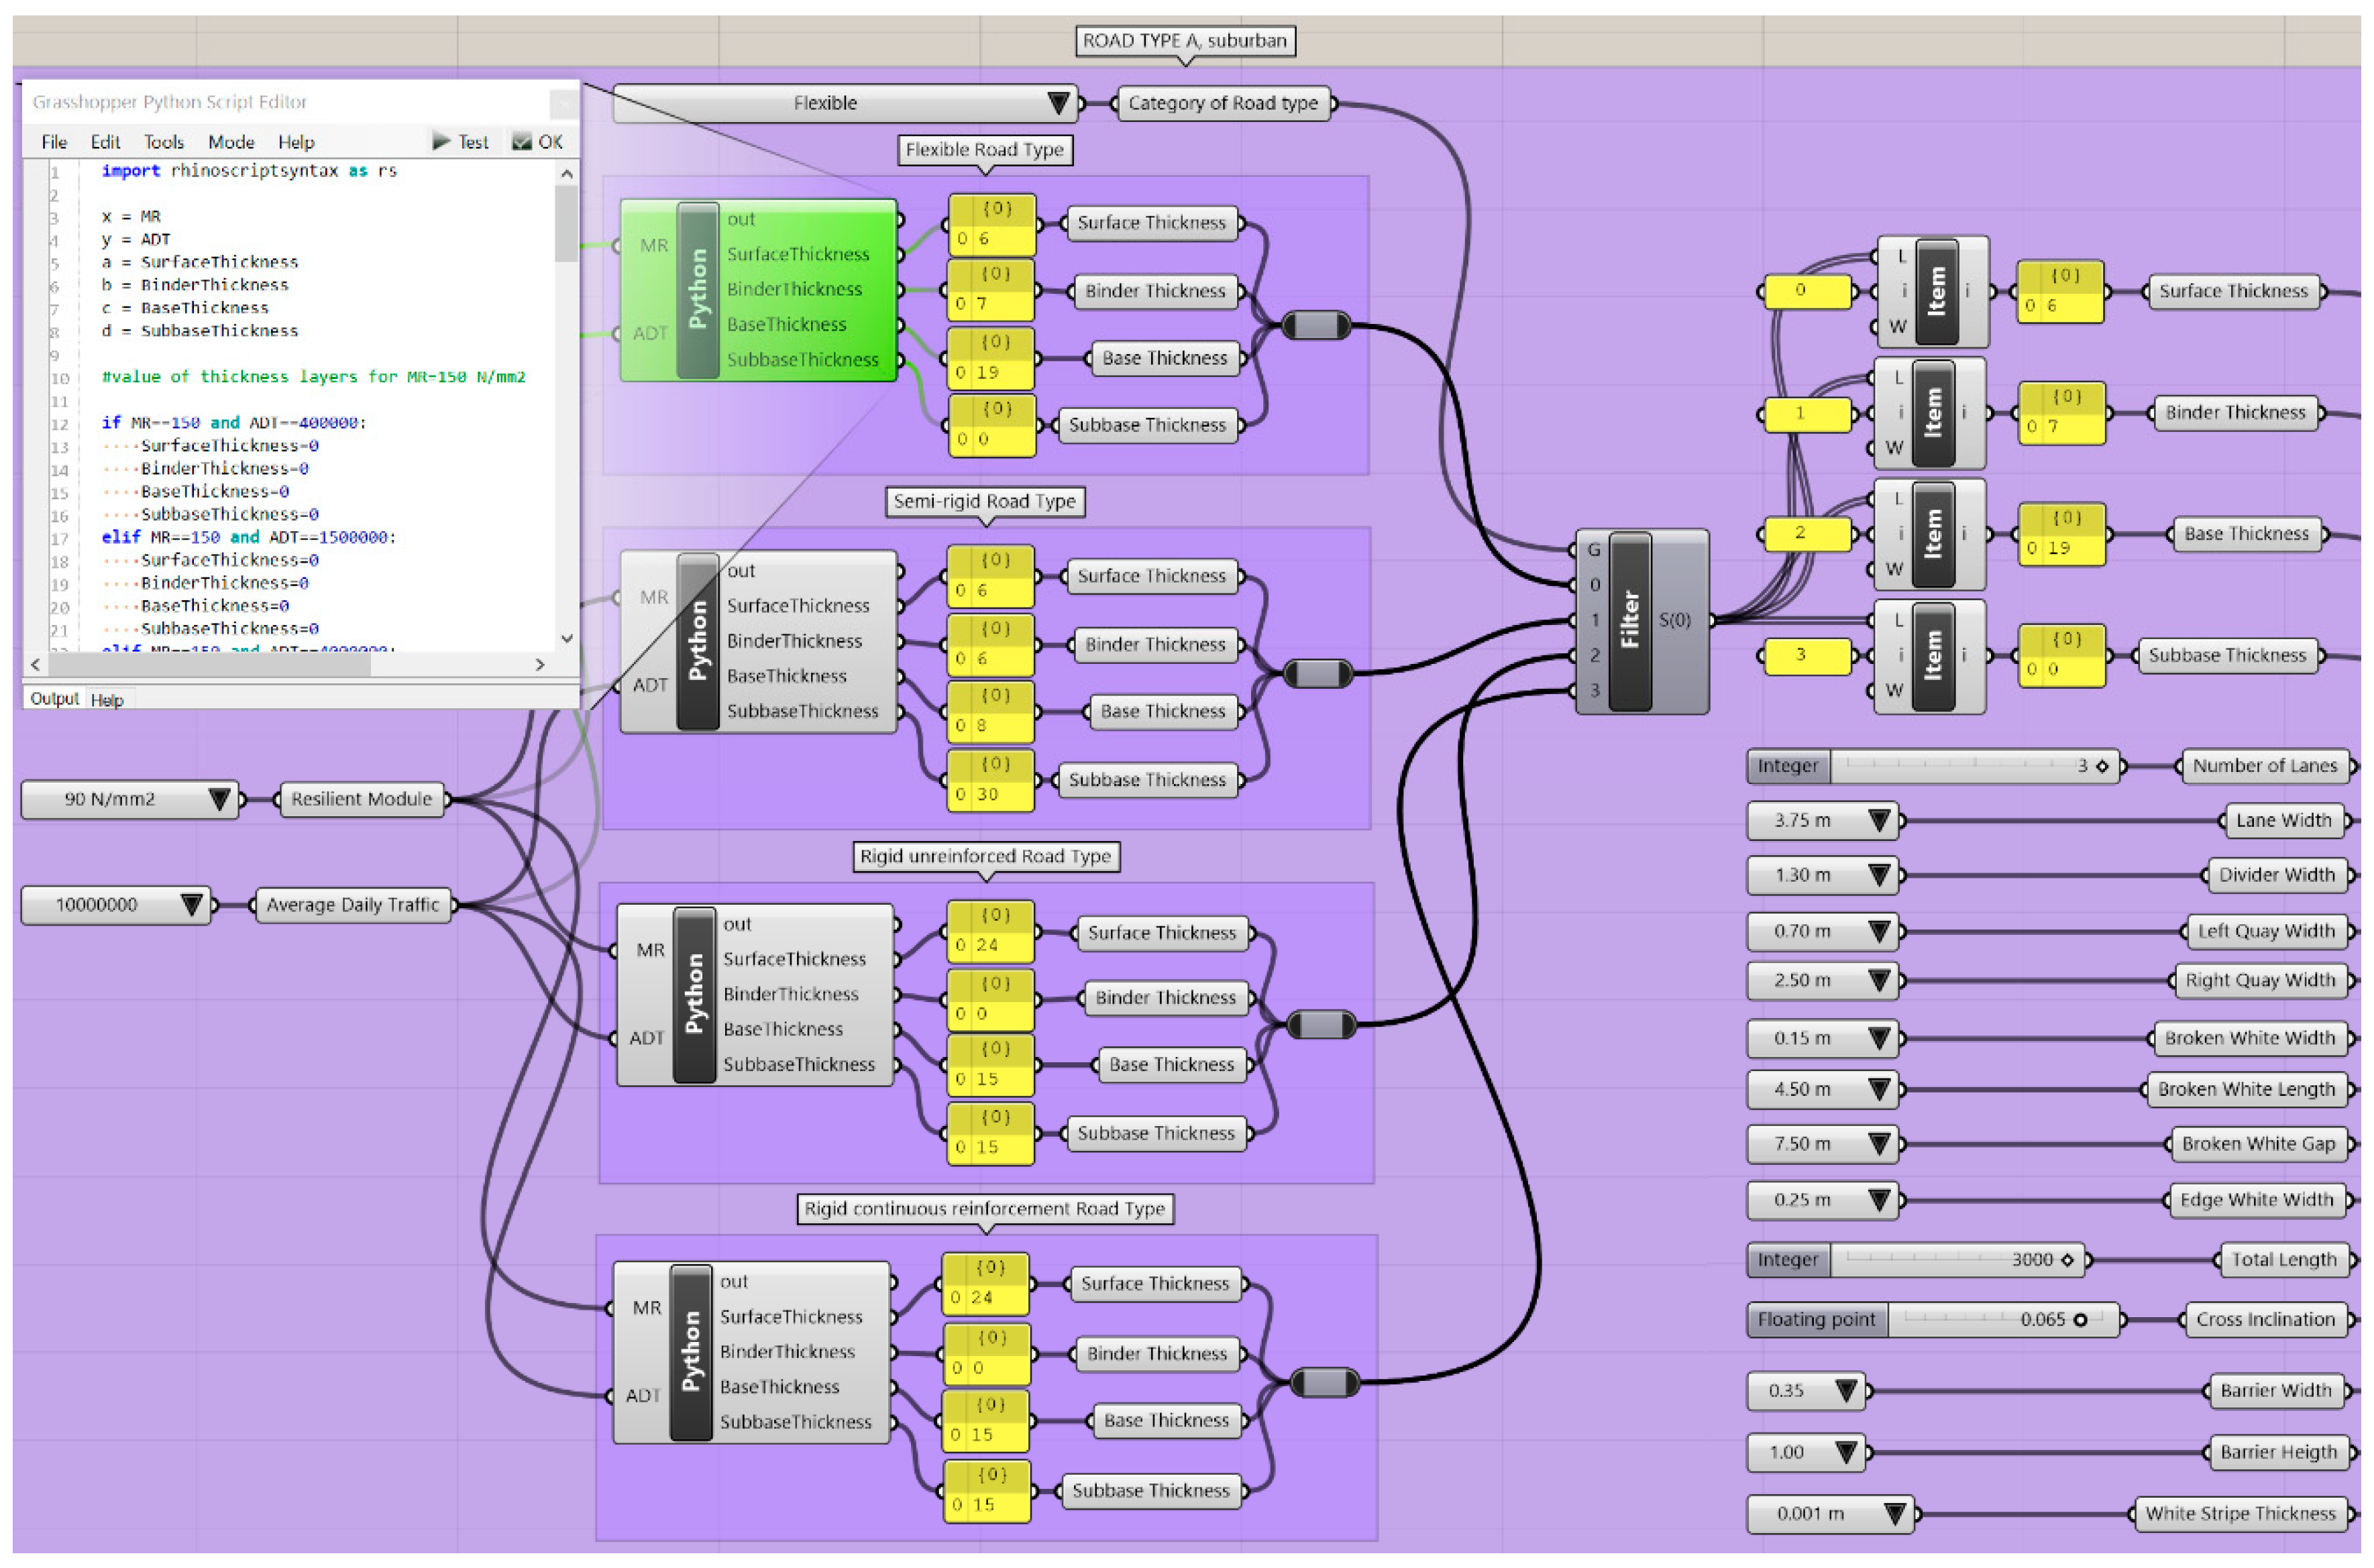The width and height of the screenshot is (2374, 1568).
Task: Open the 1.30 m divider width dropdown
Action: click(x=1822, y=876)
